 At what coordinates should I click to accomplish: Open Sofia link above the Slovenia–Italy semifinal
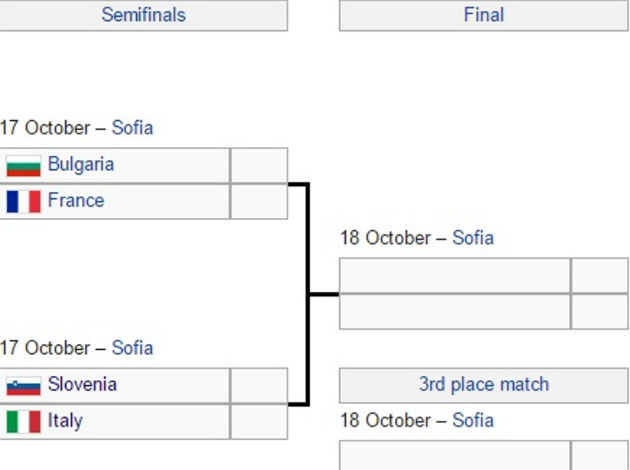[132, 348]
